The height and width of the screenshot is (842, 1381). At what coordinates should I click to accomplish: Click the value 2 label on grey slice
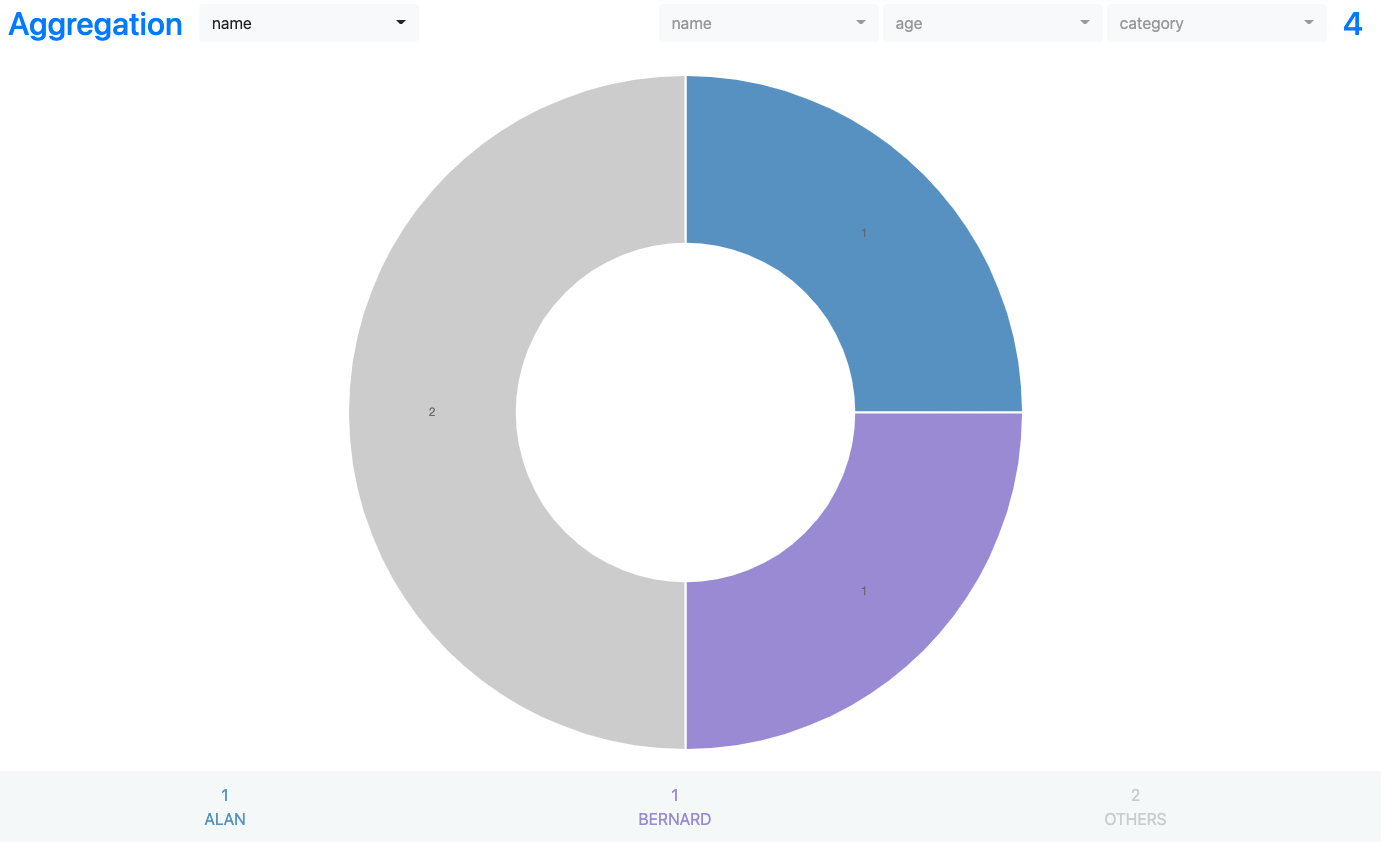tap(432, 412)
